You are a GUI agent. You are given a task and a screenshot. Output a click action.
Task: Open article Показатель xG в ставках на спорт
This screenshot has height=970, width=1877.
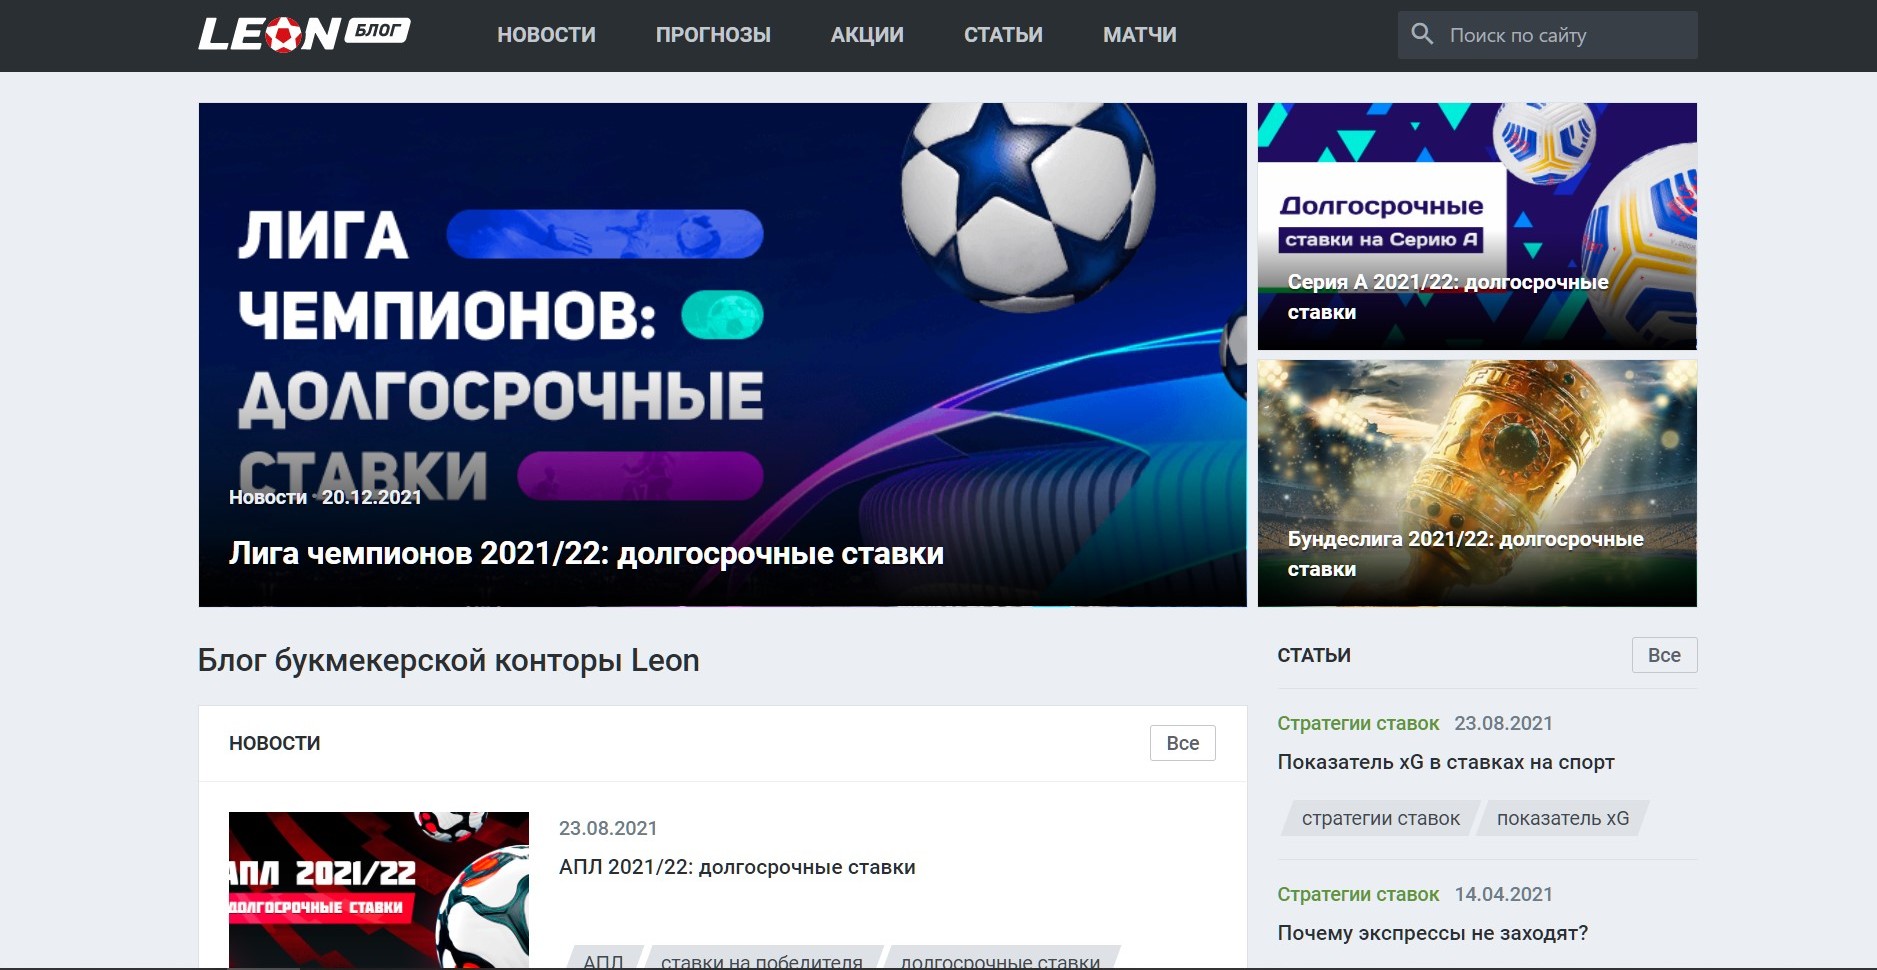(1446, 762)
